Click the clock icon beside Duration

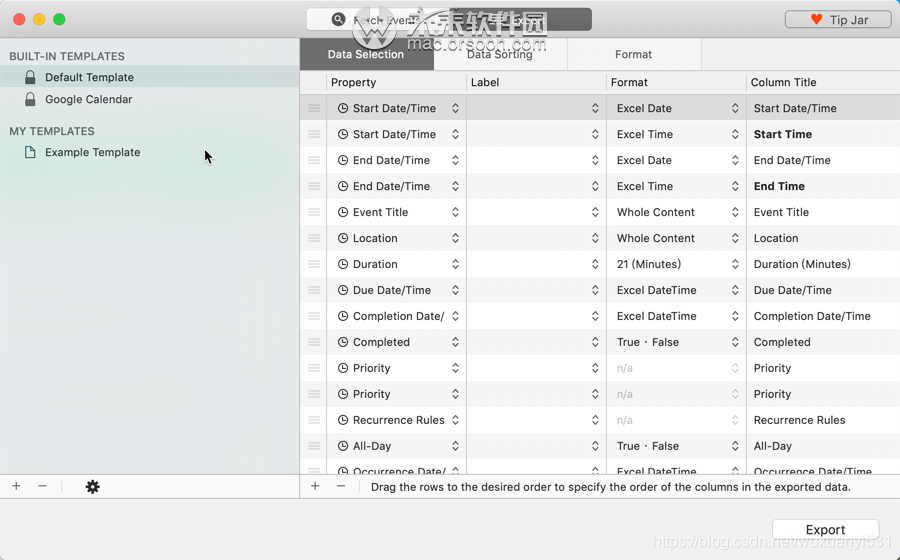(x=343, y=264)
